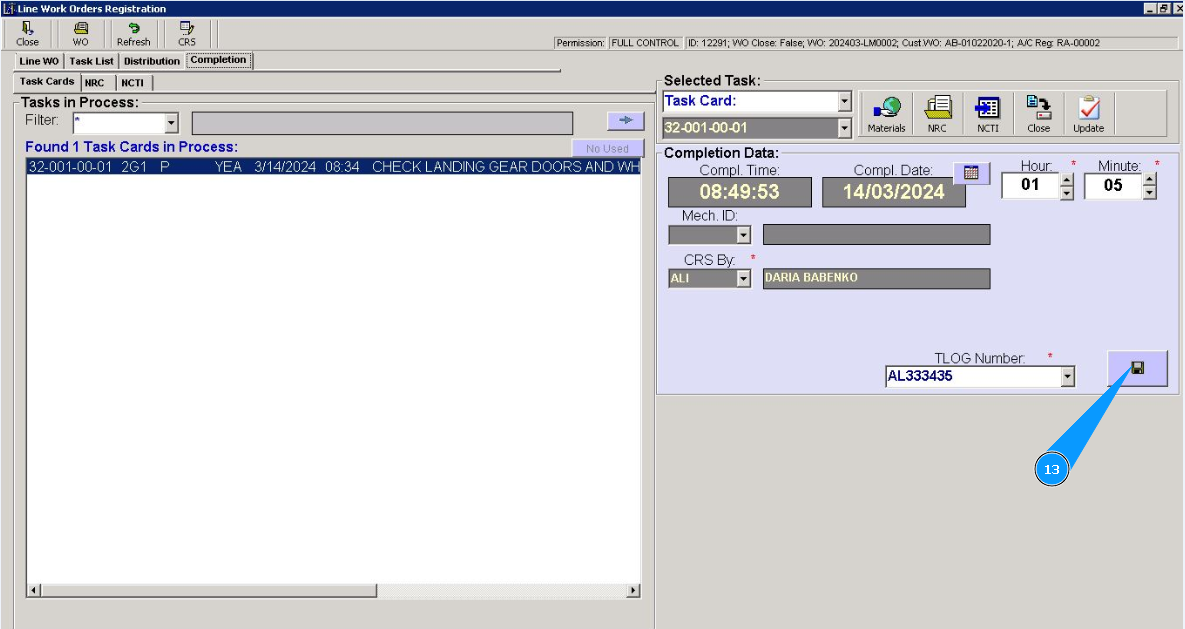Switch to the Task List tab
Screen dimensions: 1185x629
coord(91,61)
